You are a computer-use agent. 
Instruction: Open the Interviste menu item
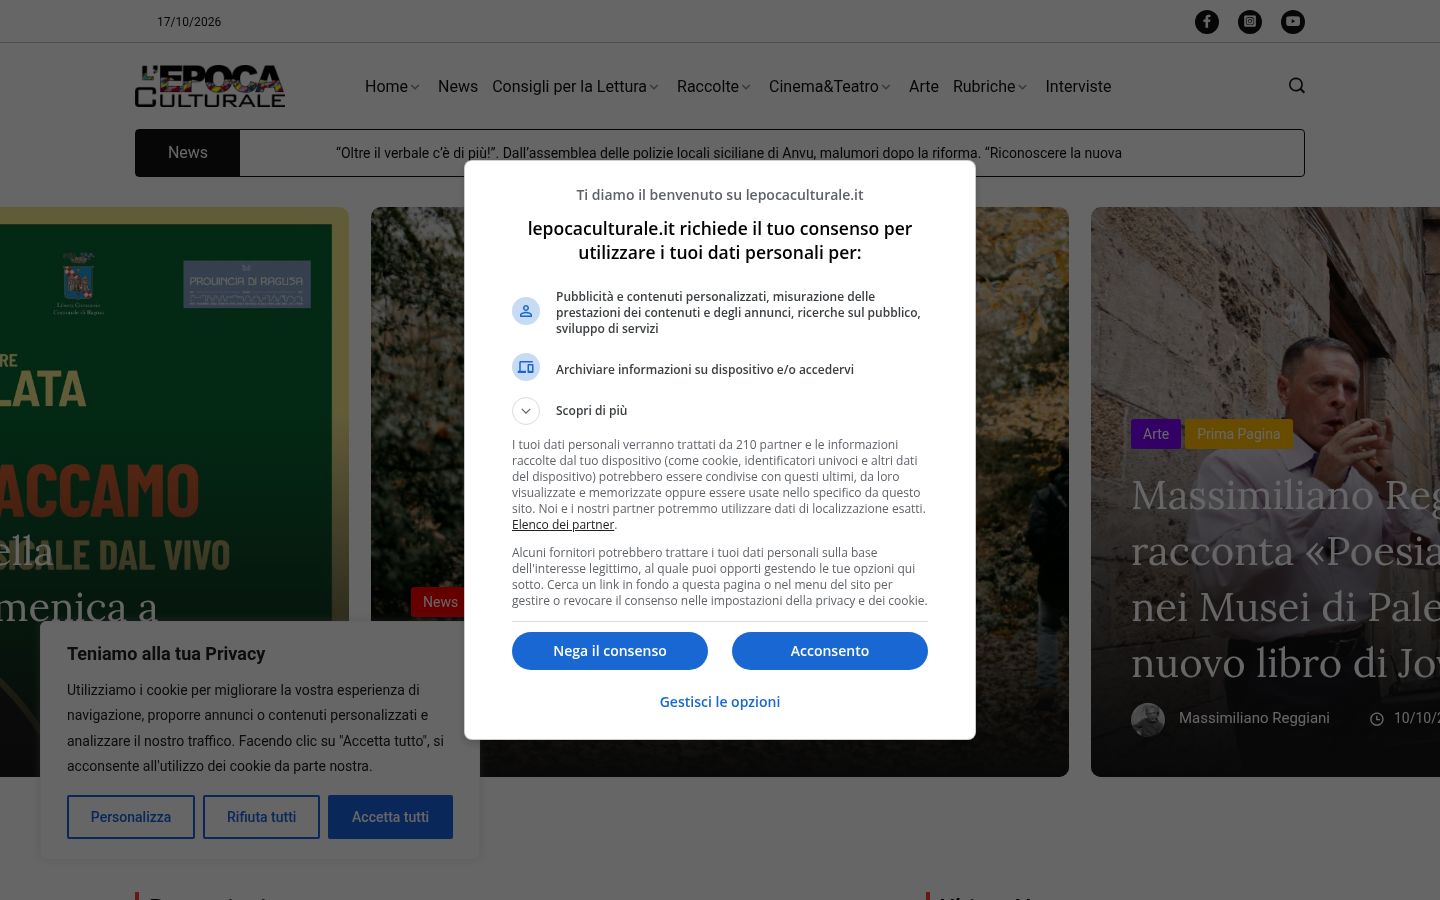(x=1078, y=87)
